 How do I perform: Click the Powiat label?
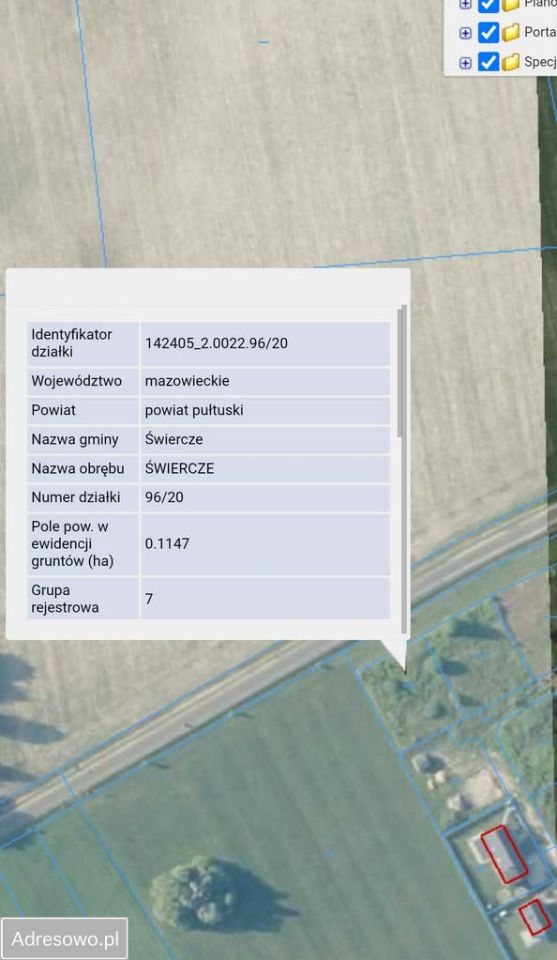[x=53, y=410]
